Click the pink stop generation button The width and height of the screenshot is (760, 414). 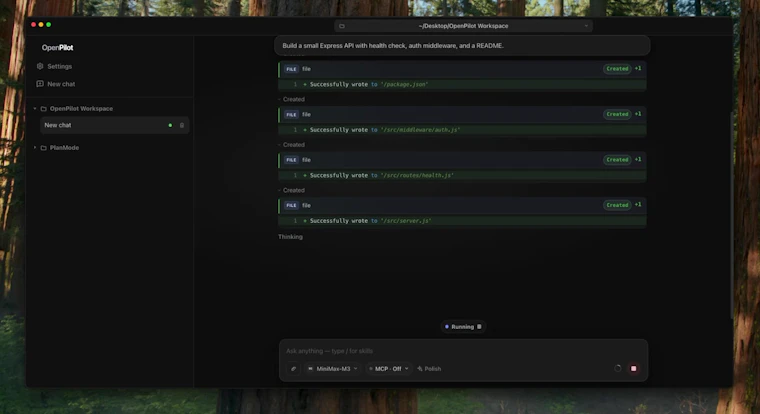[x=633, y=368]
